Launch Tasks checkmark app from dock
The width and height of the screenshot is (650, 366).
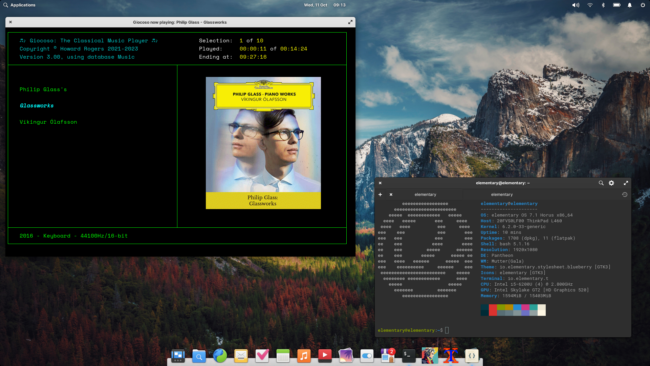(x=262, y=356)
